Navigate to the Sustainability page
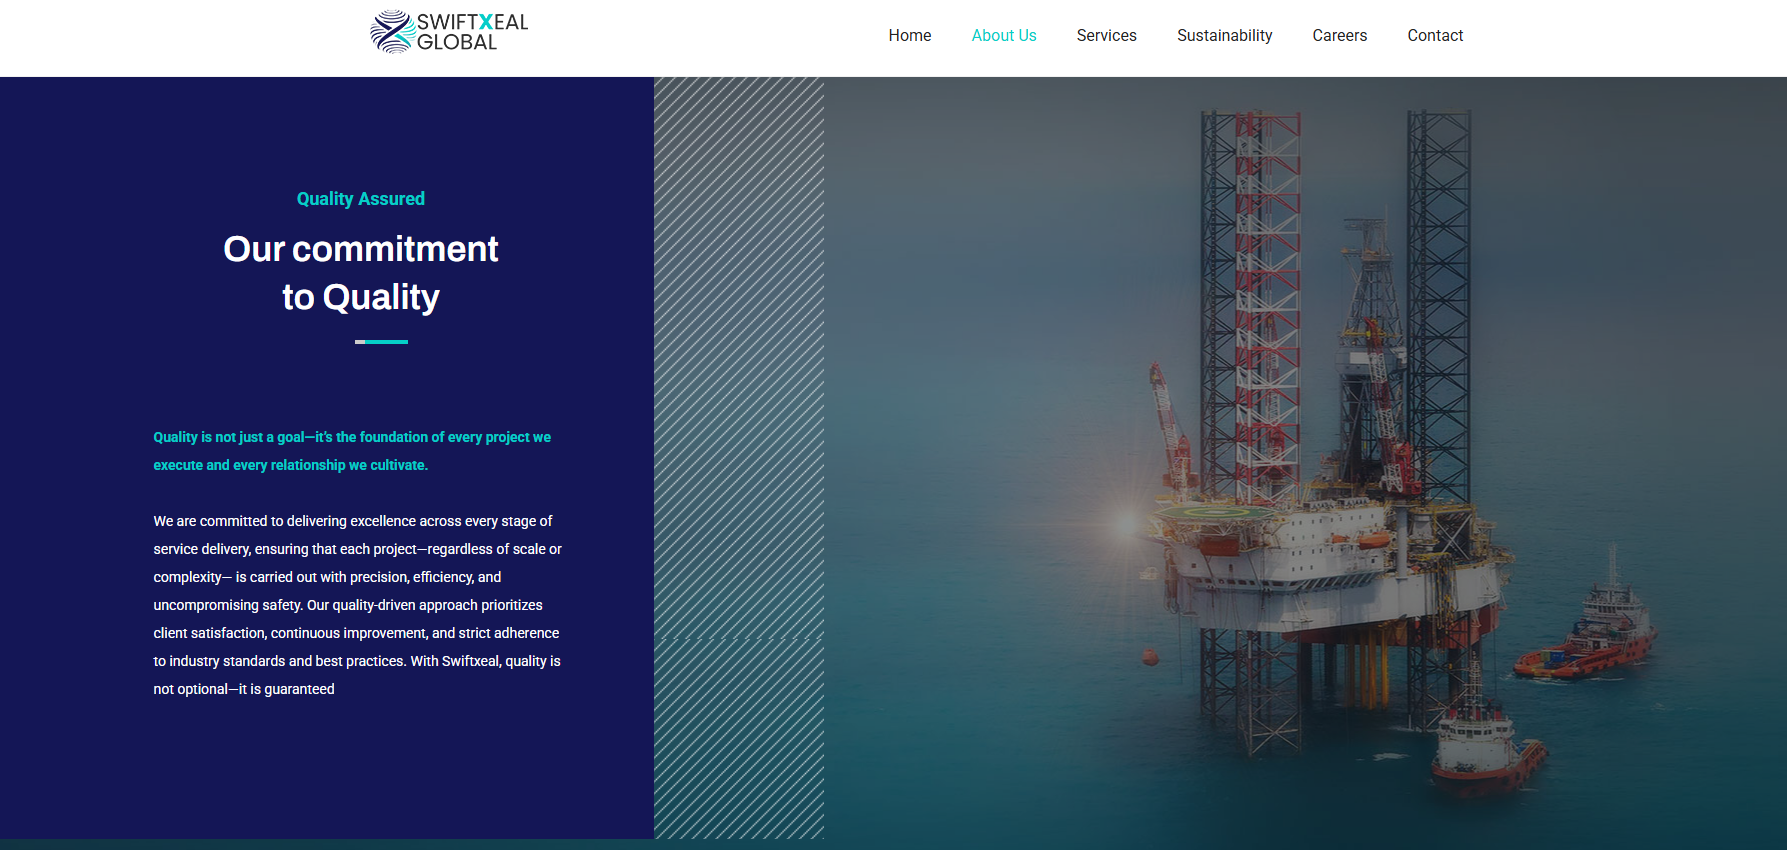Screen dimensions: 1787x850 coord(1224,36)
